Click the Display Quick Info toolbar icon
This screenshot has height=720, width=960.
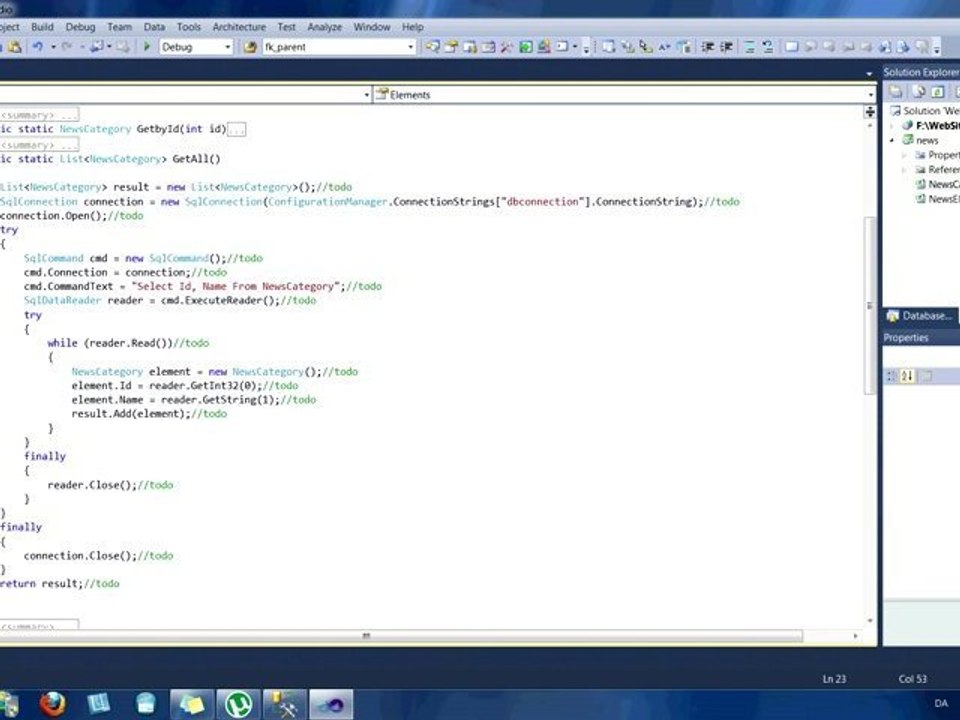pos(646,47)
